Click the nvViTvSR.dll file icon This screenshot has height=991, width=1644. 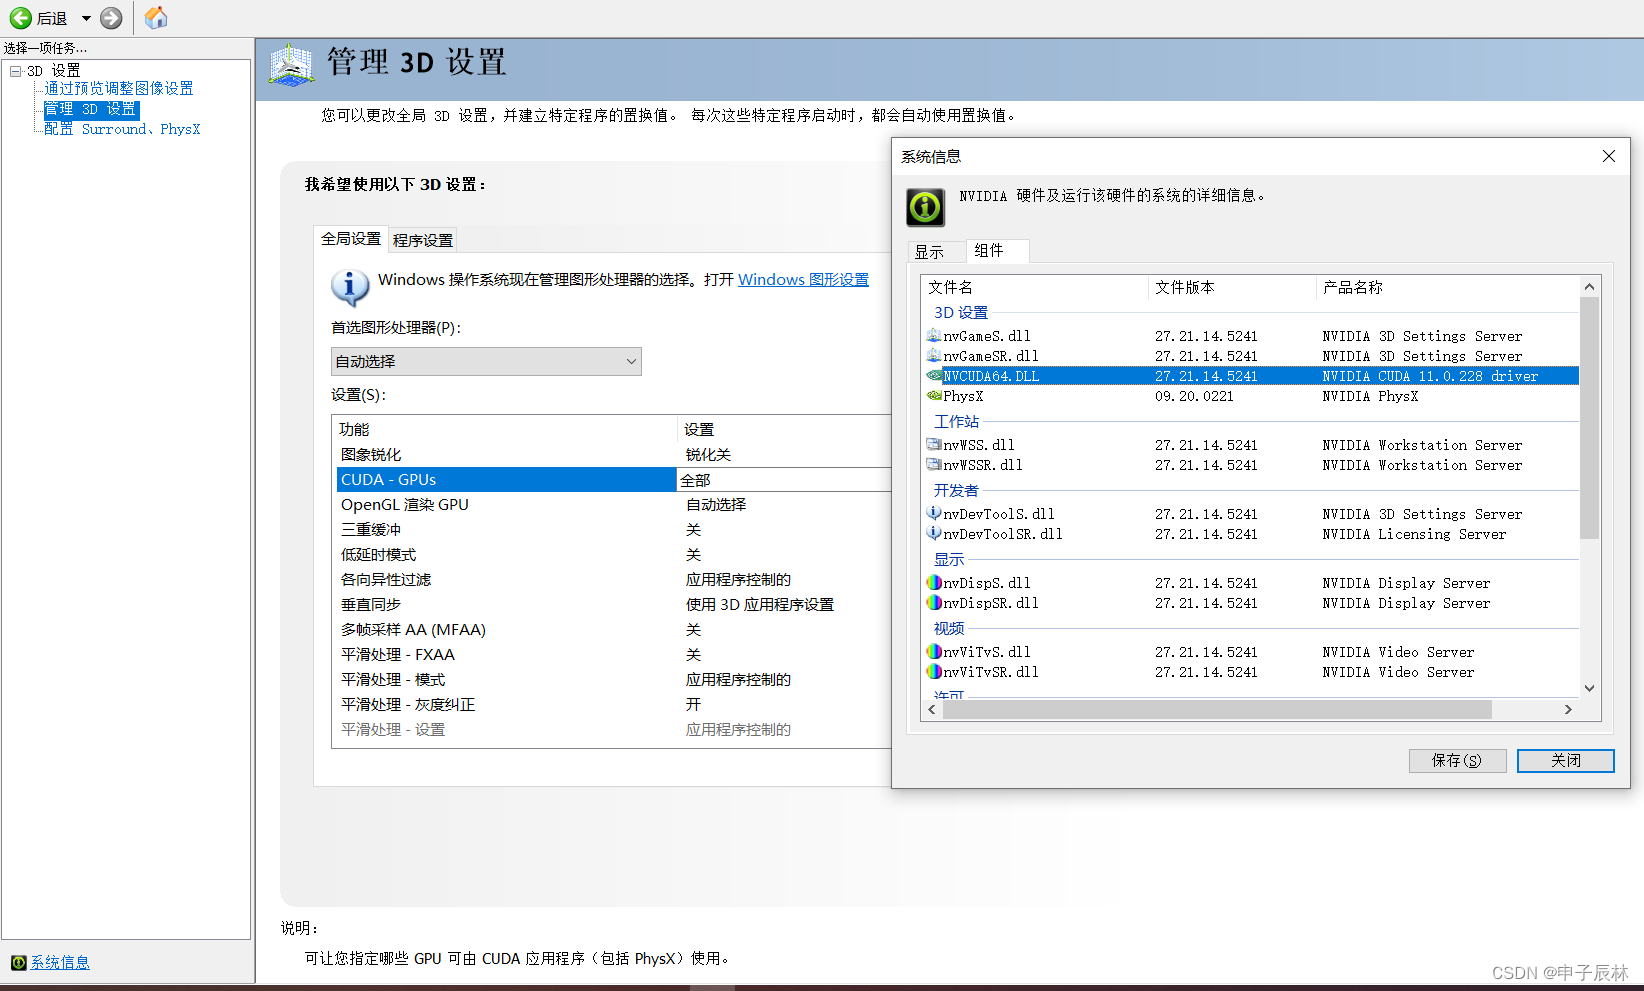click(x=934, y=672)
